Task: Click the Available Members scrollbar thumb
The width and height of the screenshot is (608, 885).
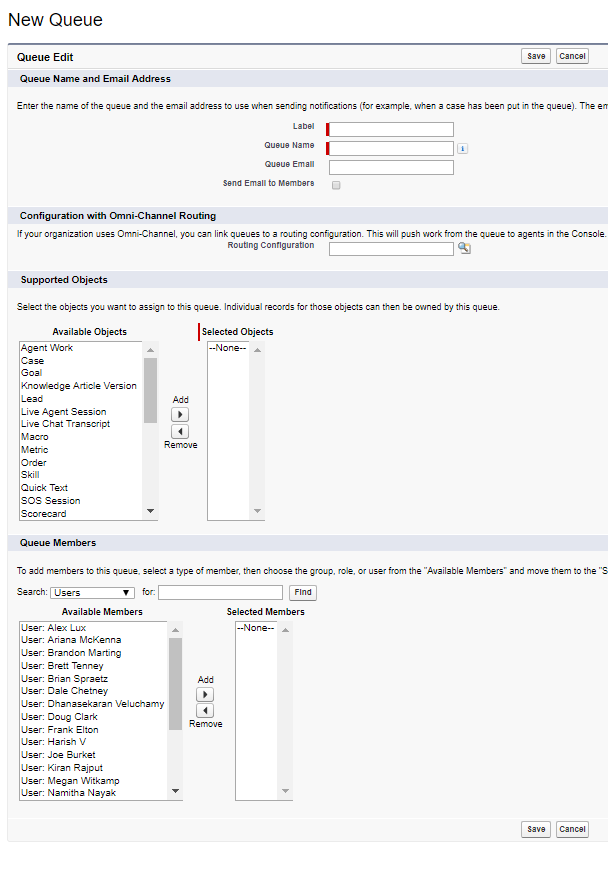Action: [176, 684]
